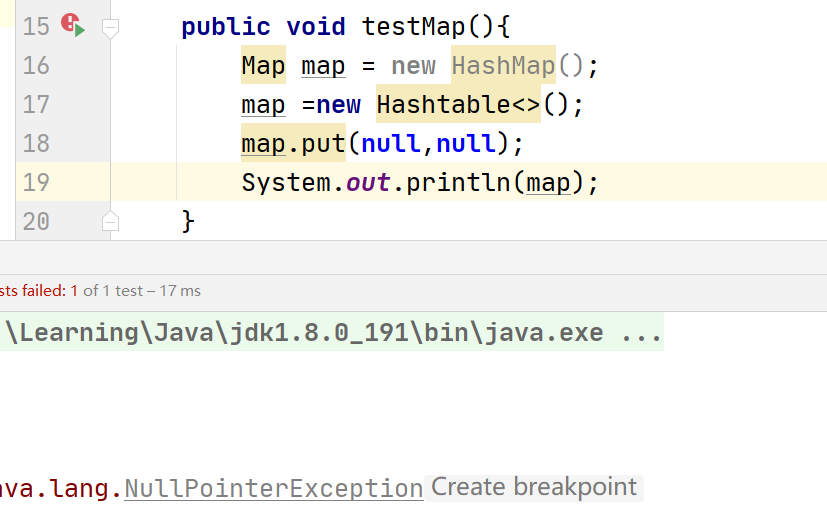Collapse the testMap method fold marker at line 15
This screenshot has height=508, width=827.
click(x=110, y=28)
